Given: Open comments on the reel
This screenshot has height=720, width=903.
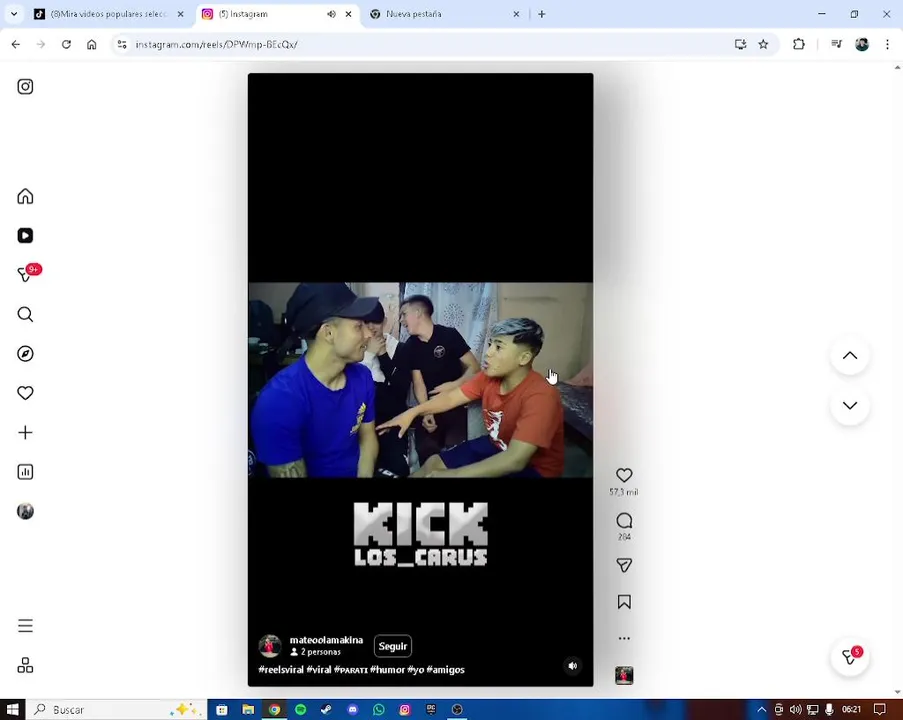Looking at the screenshot, I should tap(624, 521).
